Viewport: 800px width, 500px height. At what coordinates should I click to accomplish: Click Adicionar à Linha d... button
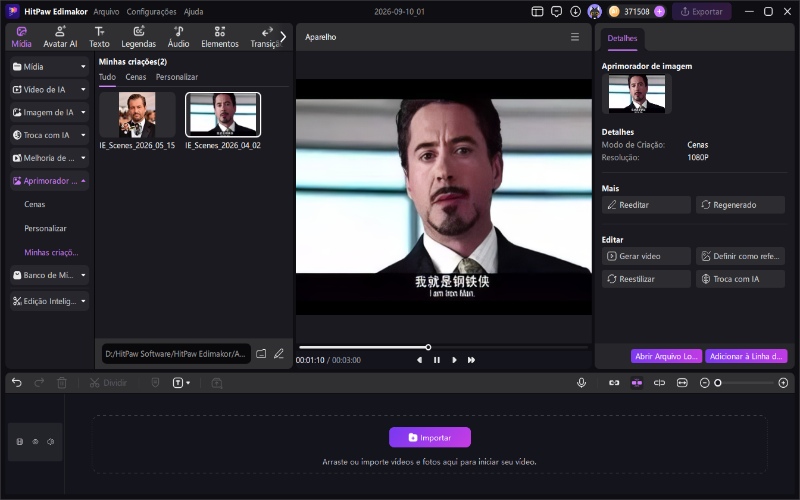click(746, 356)
